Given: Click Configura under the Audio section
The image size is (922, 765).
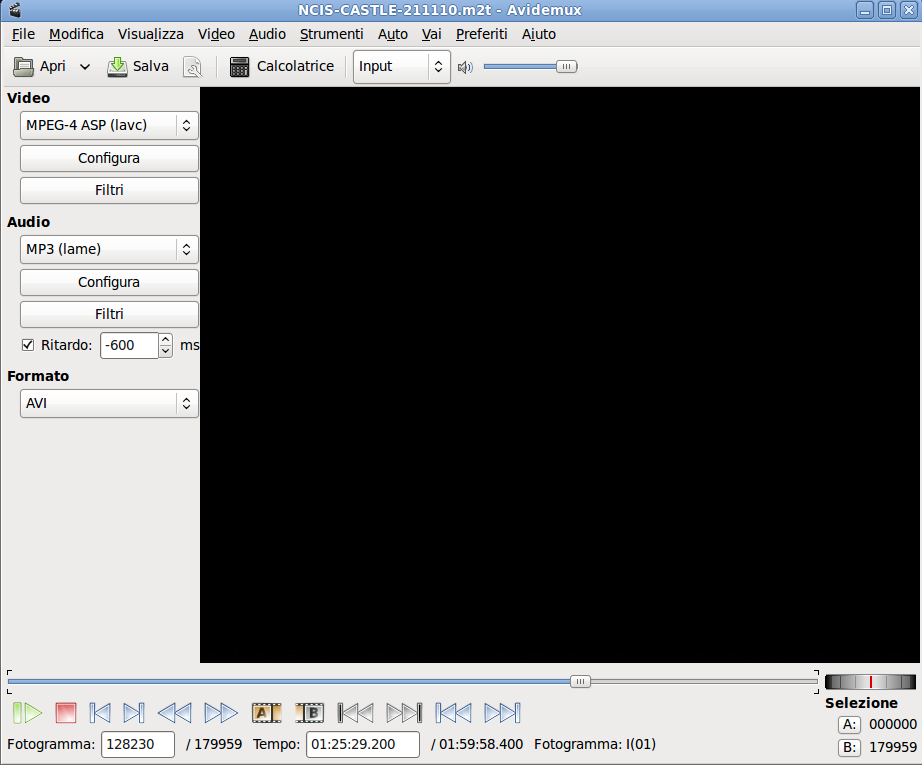Looking at the screenshot, I should click(109, 282).
